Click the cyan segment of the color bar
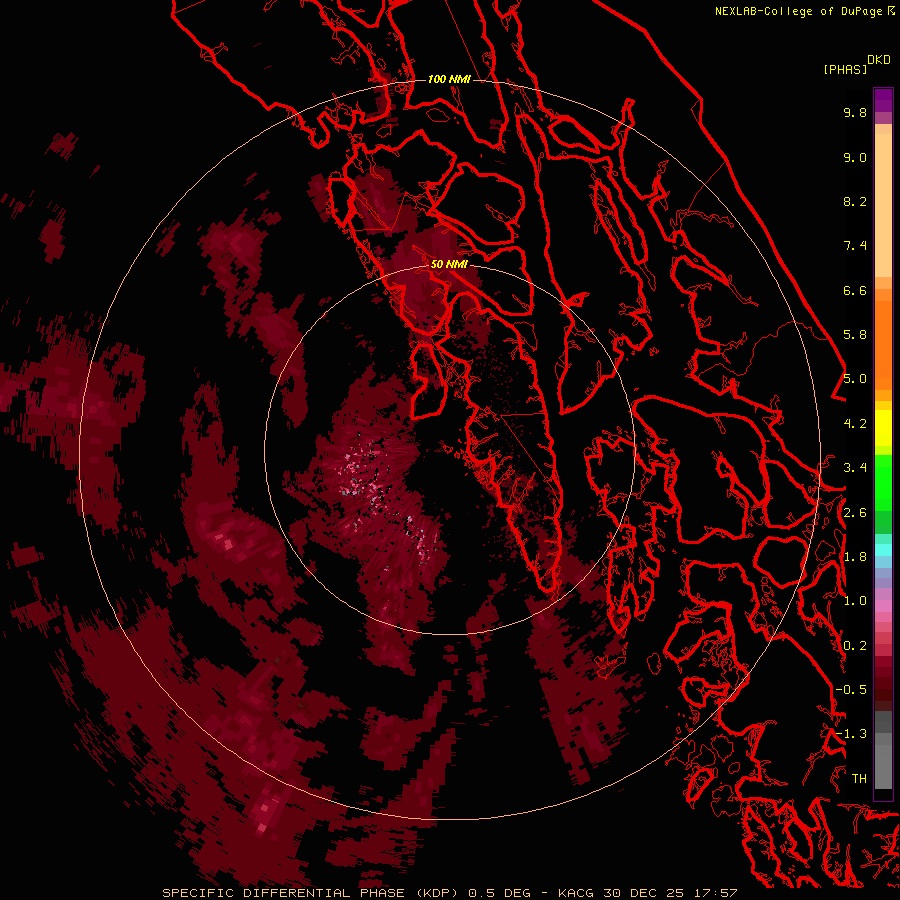Screen dimensions: 900x900 (x=883, y=550)
